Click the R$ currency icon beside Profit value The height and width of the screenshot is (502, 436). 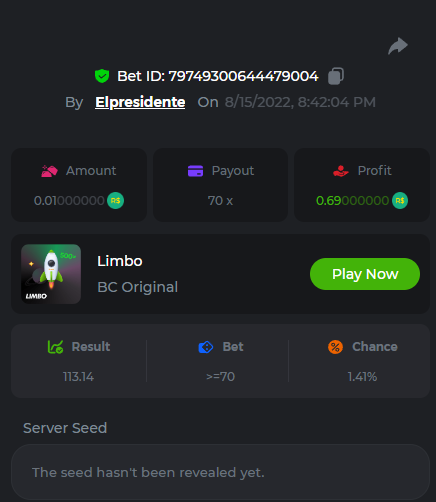400,201
